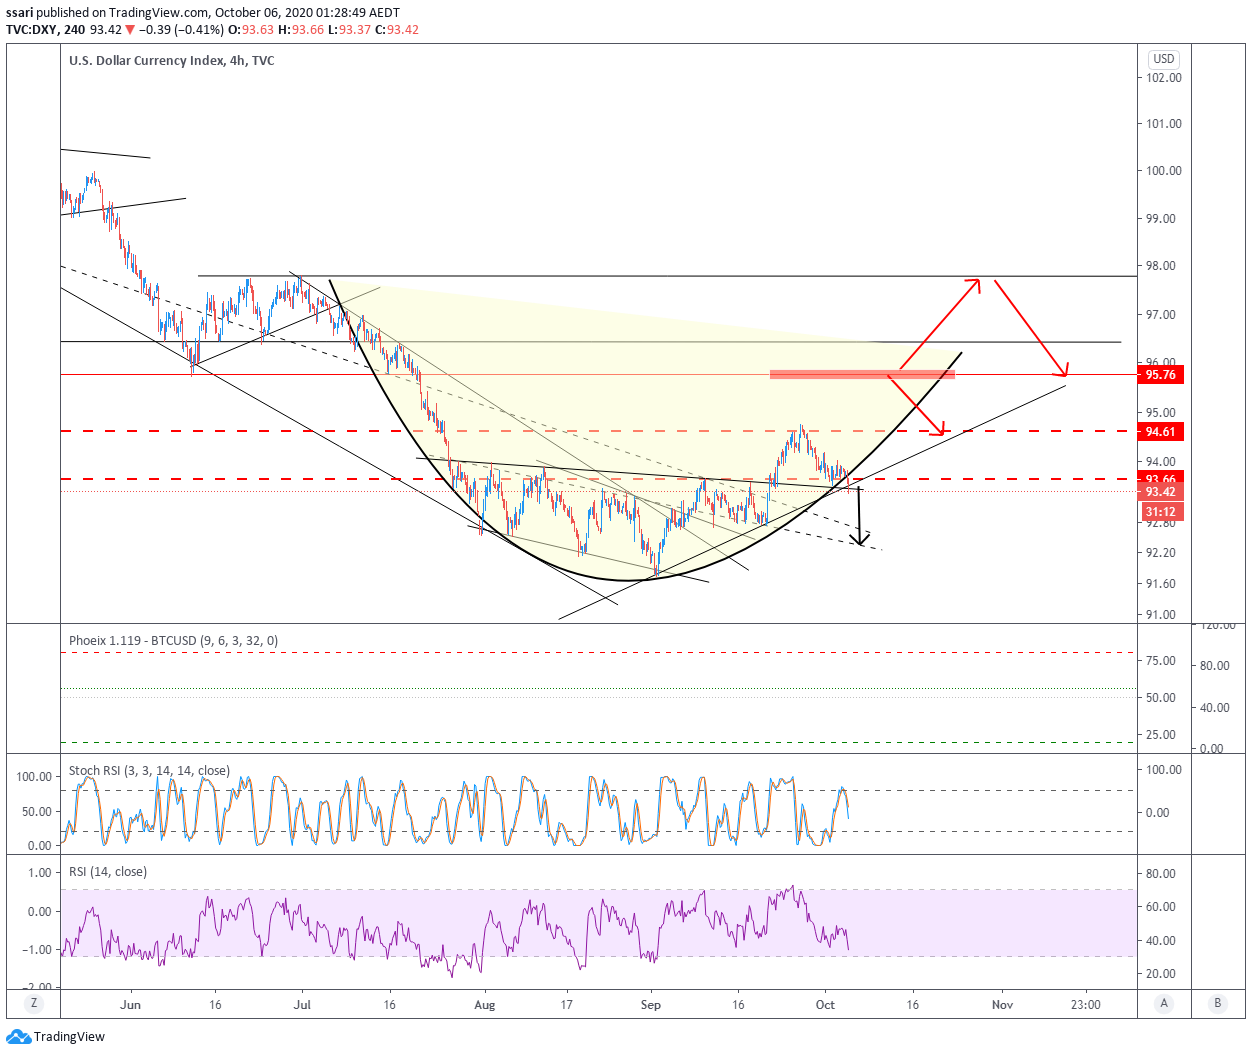Click the 97.00 price scale value

tap(1161, 315)
